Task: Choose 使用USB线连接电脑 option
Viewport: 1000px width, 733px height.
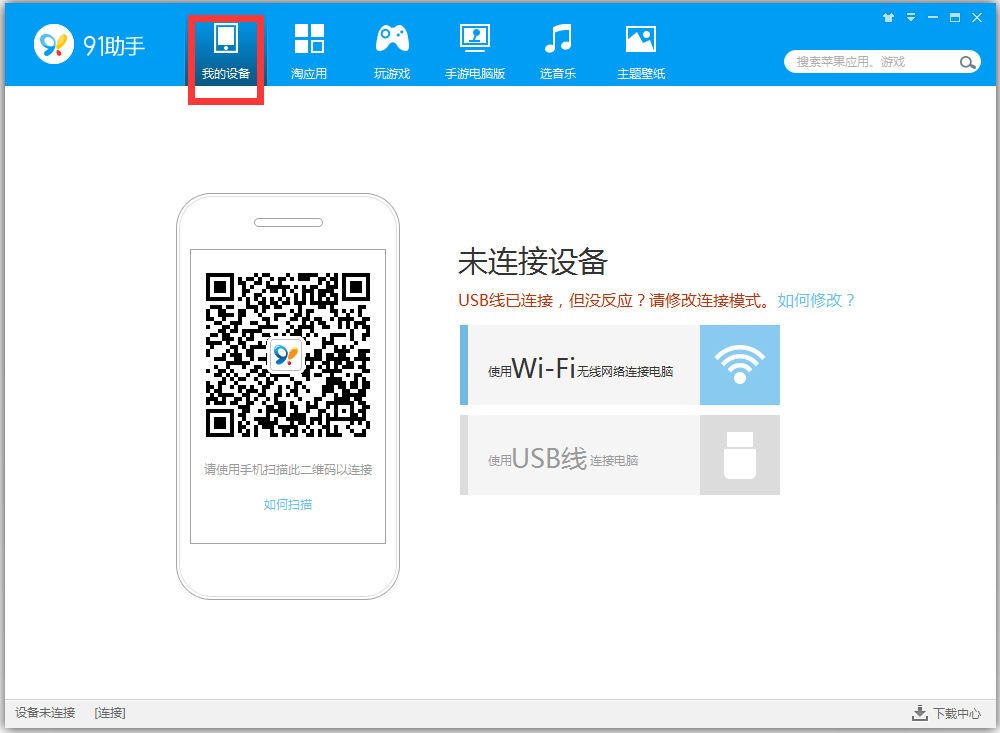Action: click(x=620, y=455)
